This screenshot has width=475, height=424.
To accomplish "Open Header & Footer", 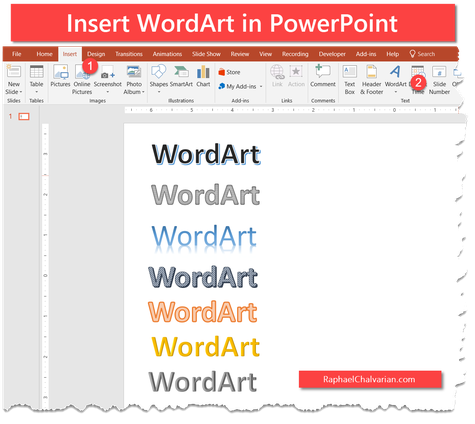I will pos(371,80).
